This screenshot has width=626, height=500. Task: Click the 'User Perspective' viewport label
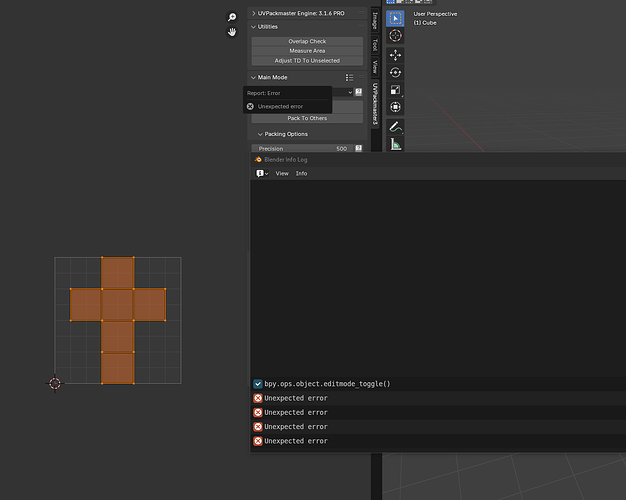pos(435,14)
